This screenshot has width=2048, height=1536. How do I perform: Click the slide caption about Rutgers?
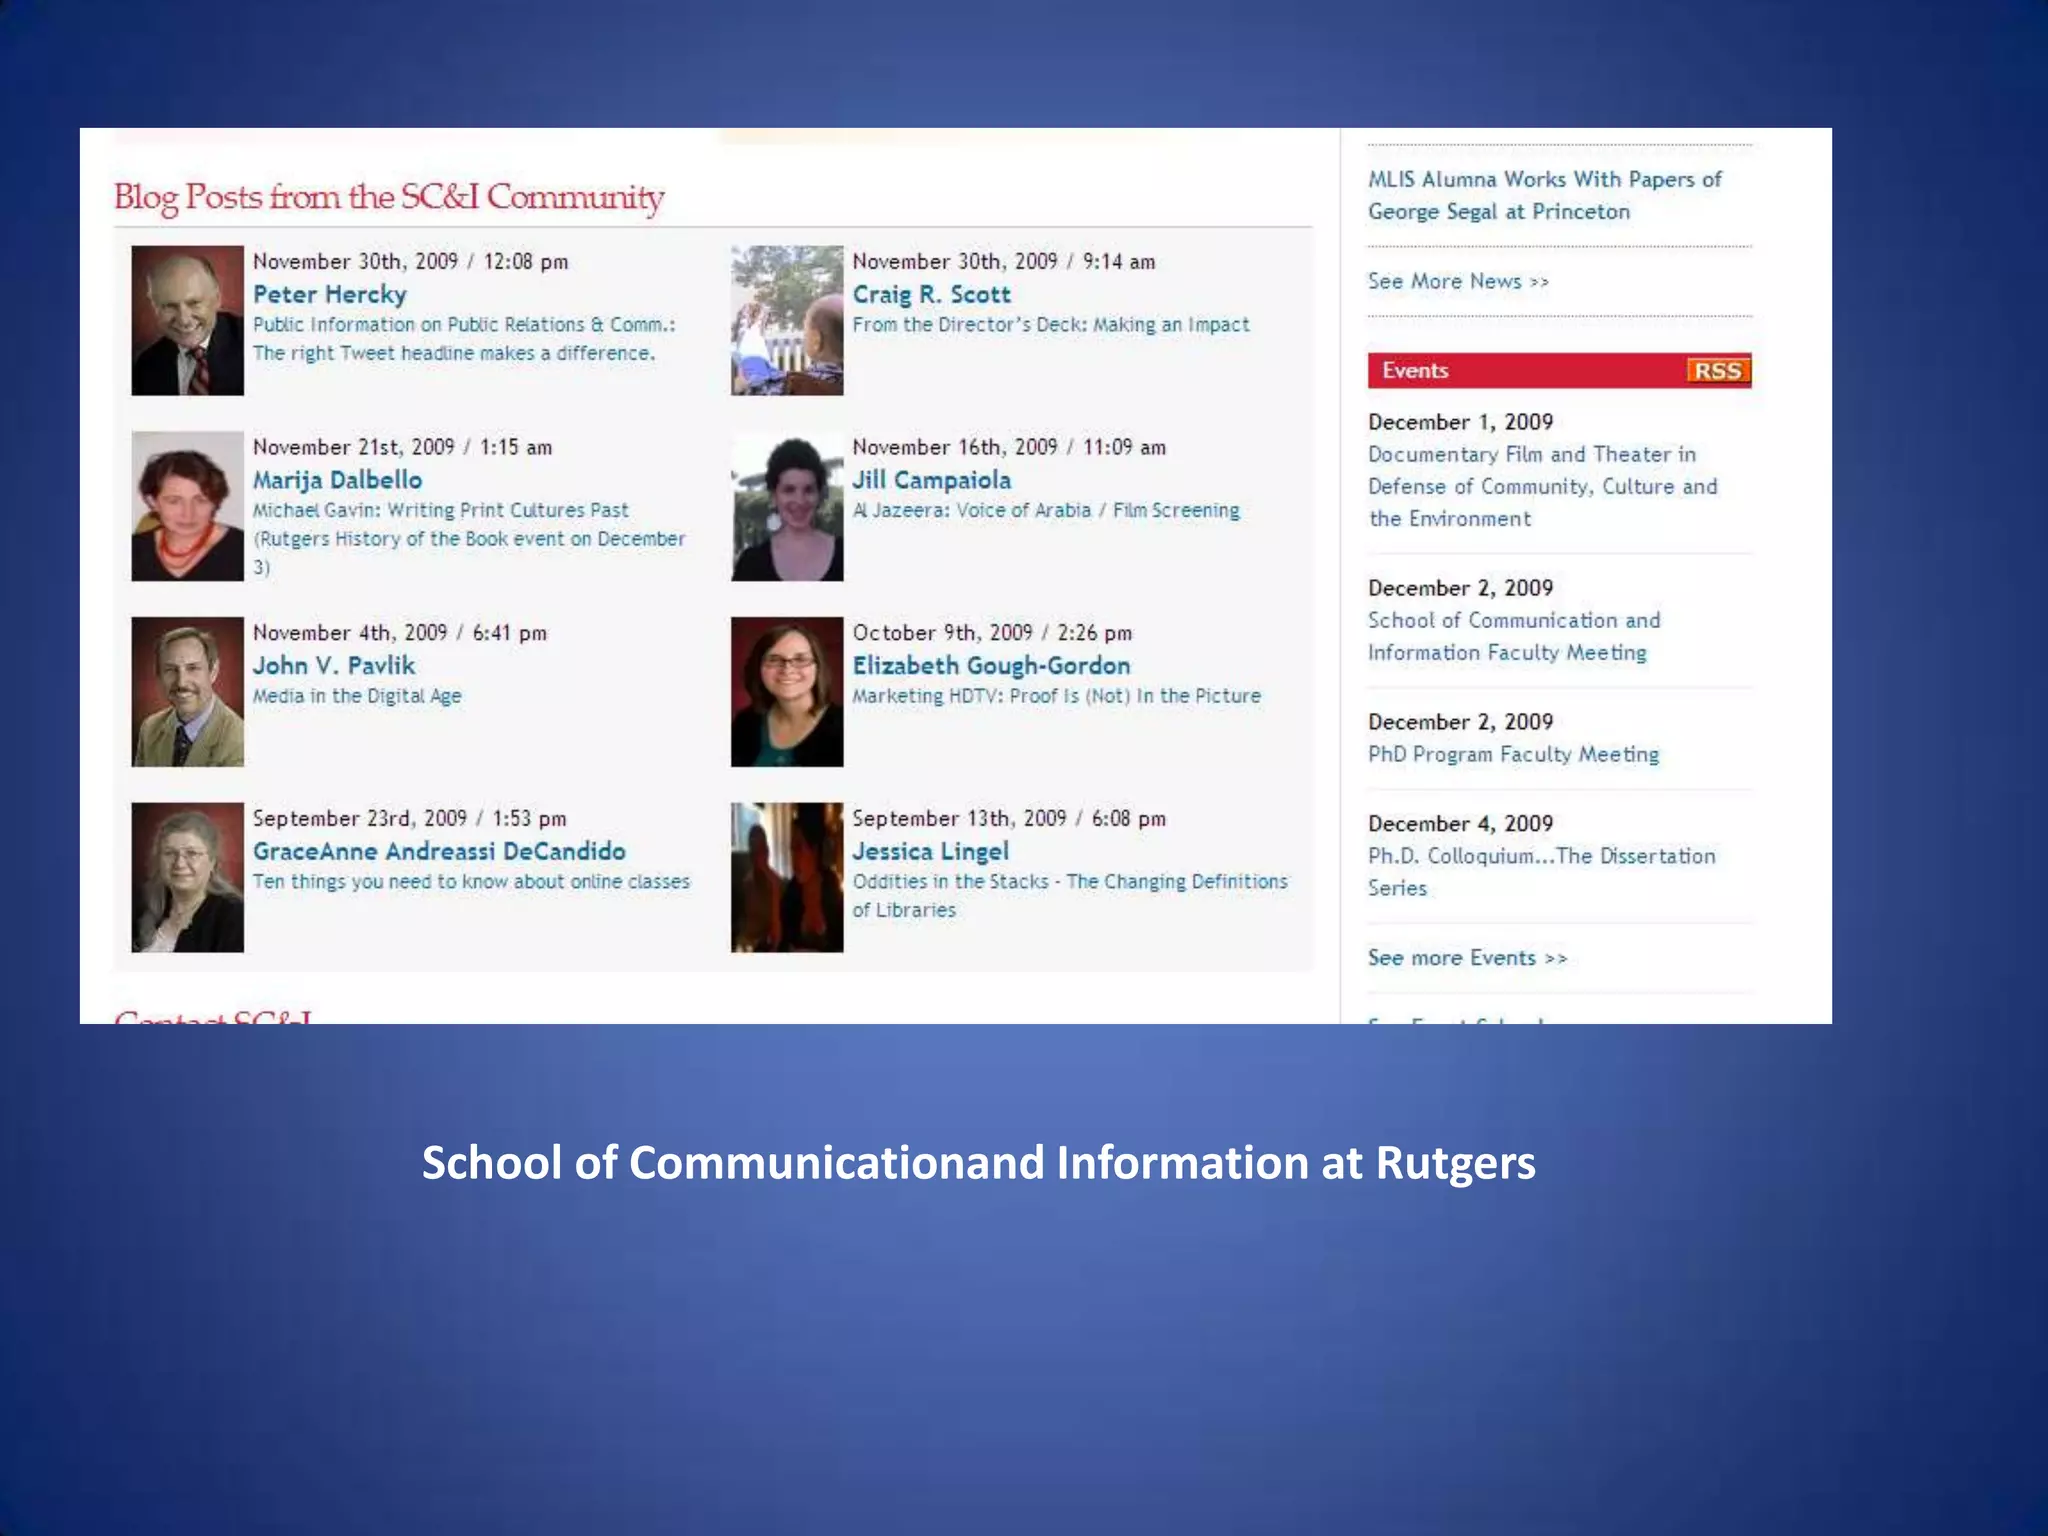(x=978, y=1163)
